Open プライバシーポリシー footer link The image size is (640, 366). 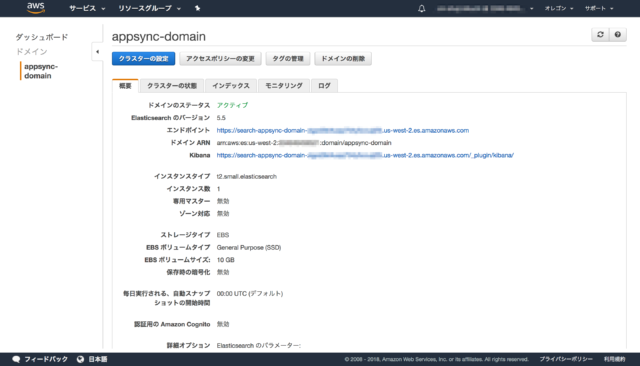point(566,359)
